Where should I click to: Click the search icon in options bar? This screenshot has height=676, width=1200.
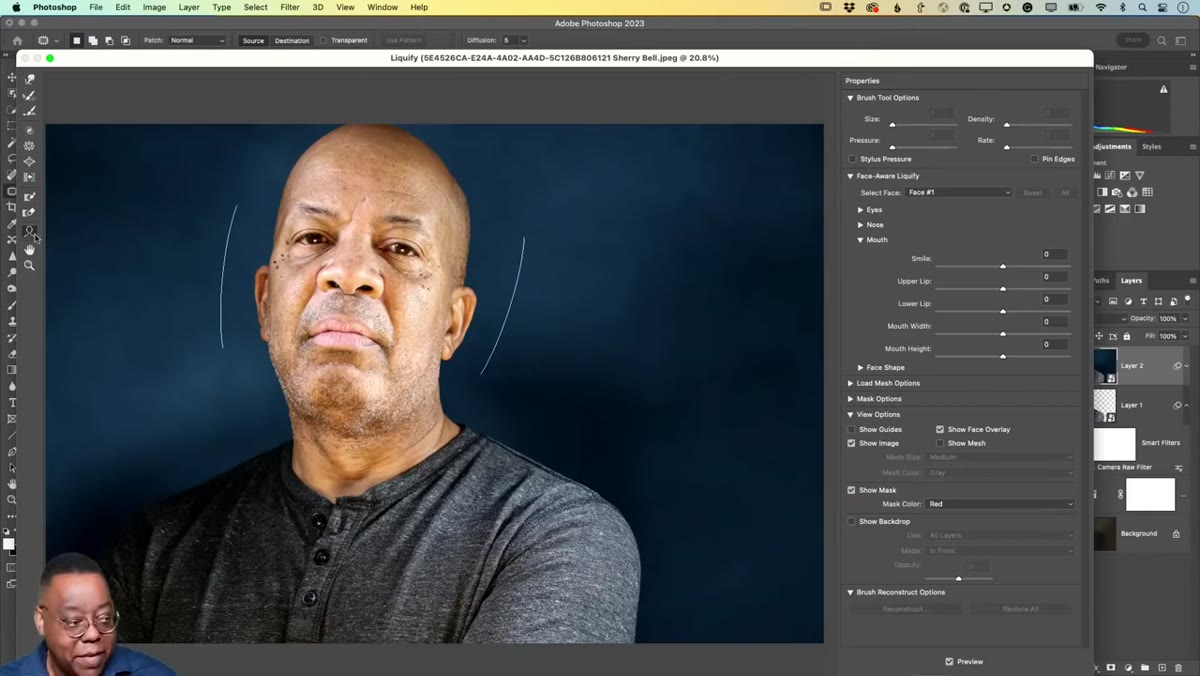[1162, 41]
